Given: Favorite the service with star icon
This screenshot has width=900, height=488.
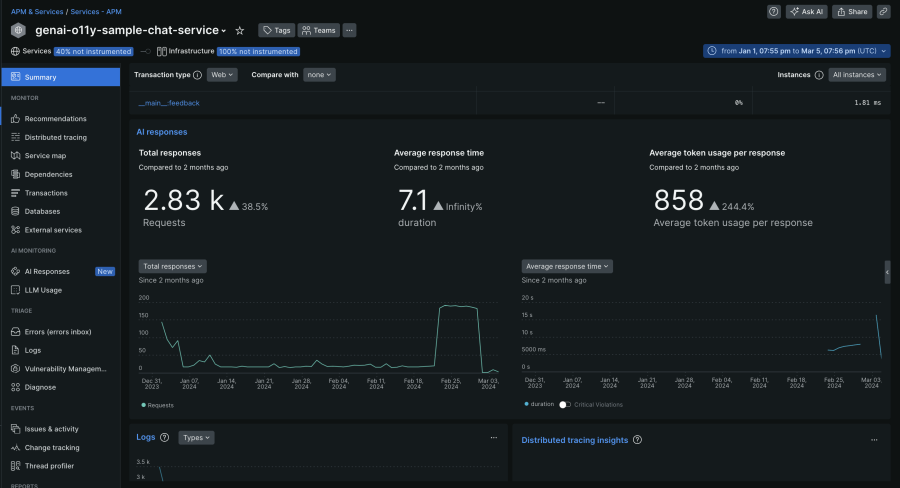Looking at the screenshot, I should pos(240,31).
